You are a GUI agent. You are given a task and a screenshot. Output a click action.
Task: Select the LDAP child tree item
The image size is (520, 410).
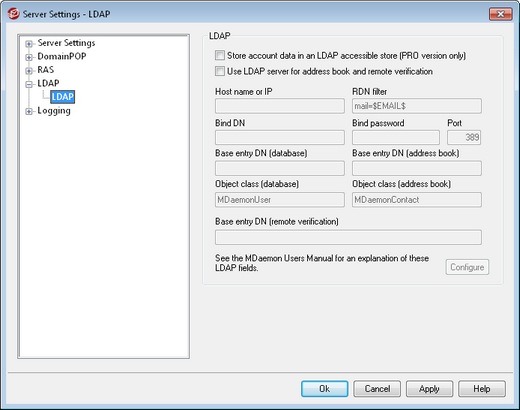63,97
